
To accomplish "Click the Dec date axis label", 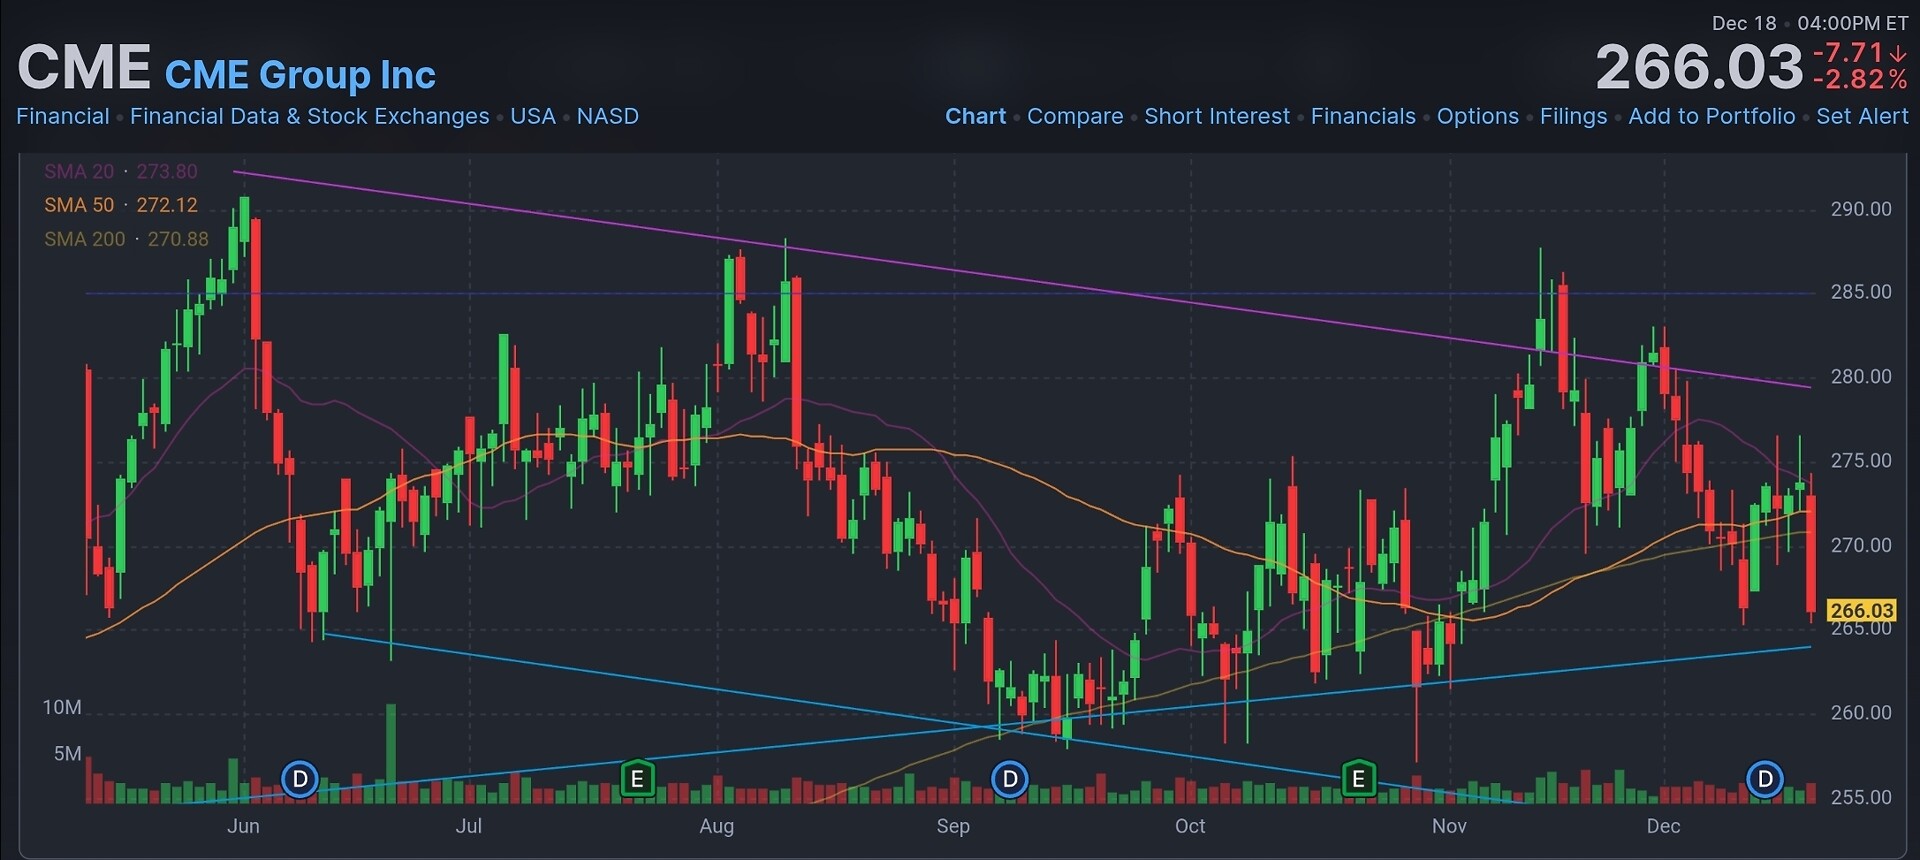I will click(1663, 826).
